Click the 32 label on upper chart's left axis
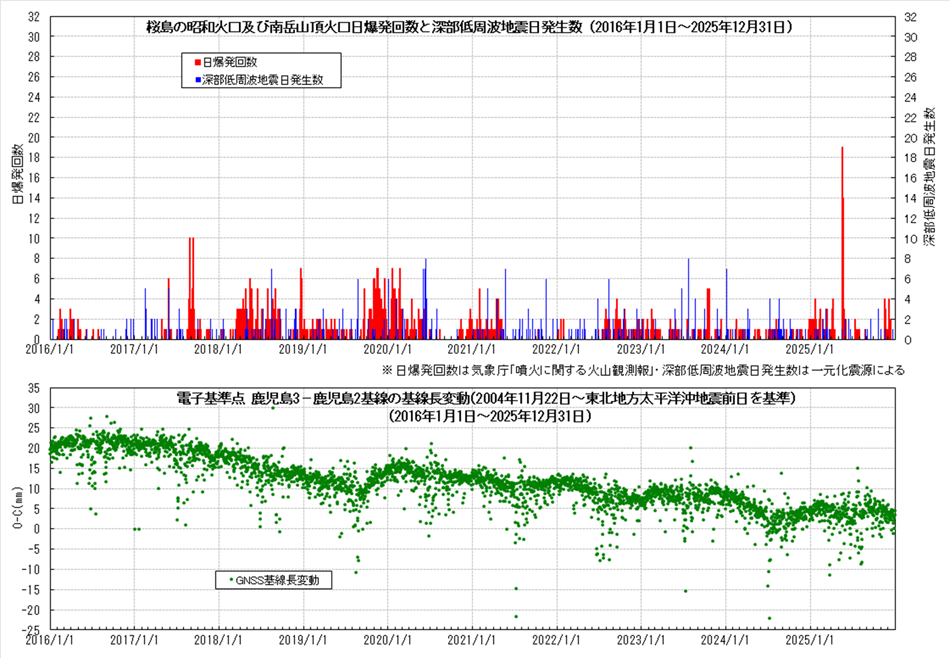Image resolution: width=950 pixels, height=658 pixels. (33, 17)
